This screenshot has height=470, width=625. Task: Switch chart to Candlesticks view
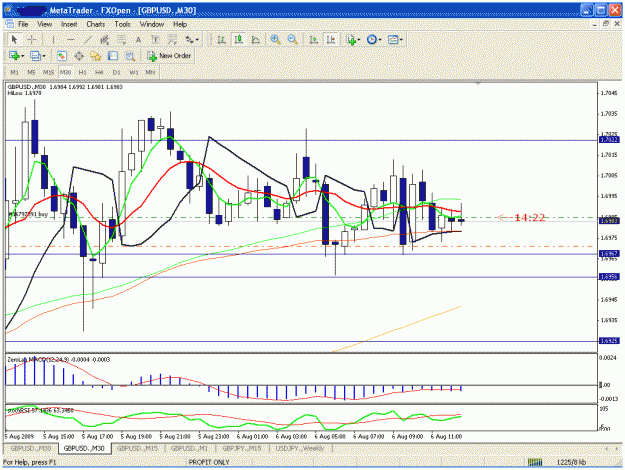(239, 40)
